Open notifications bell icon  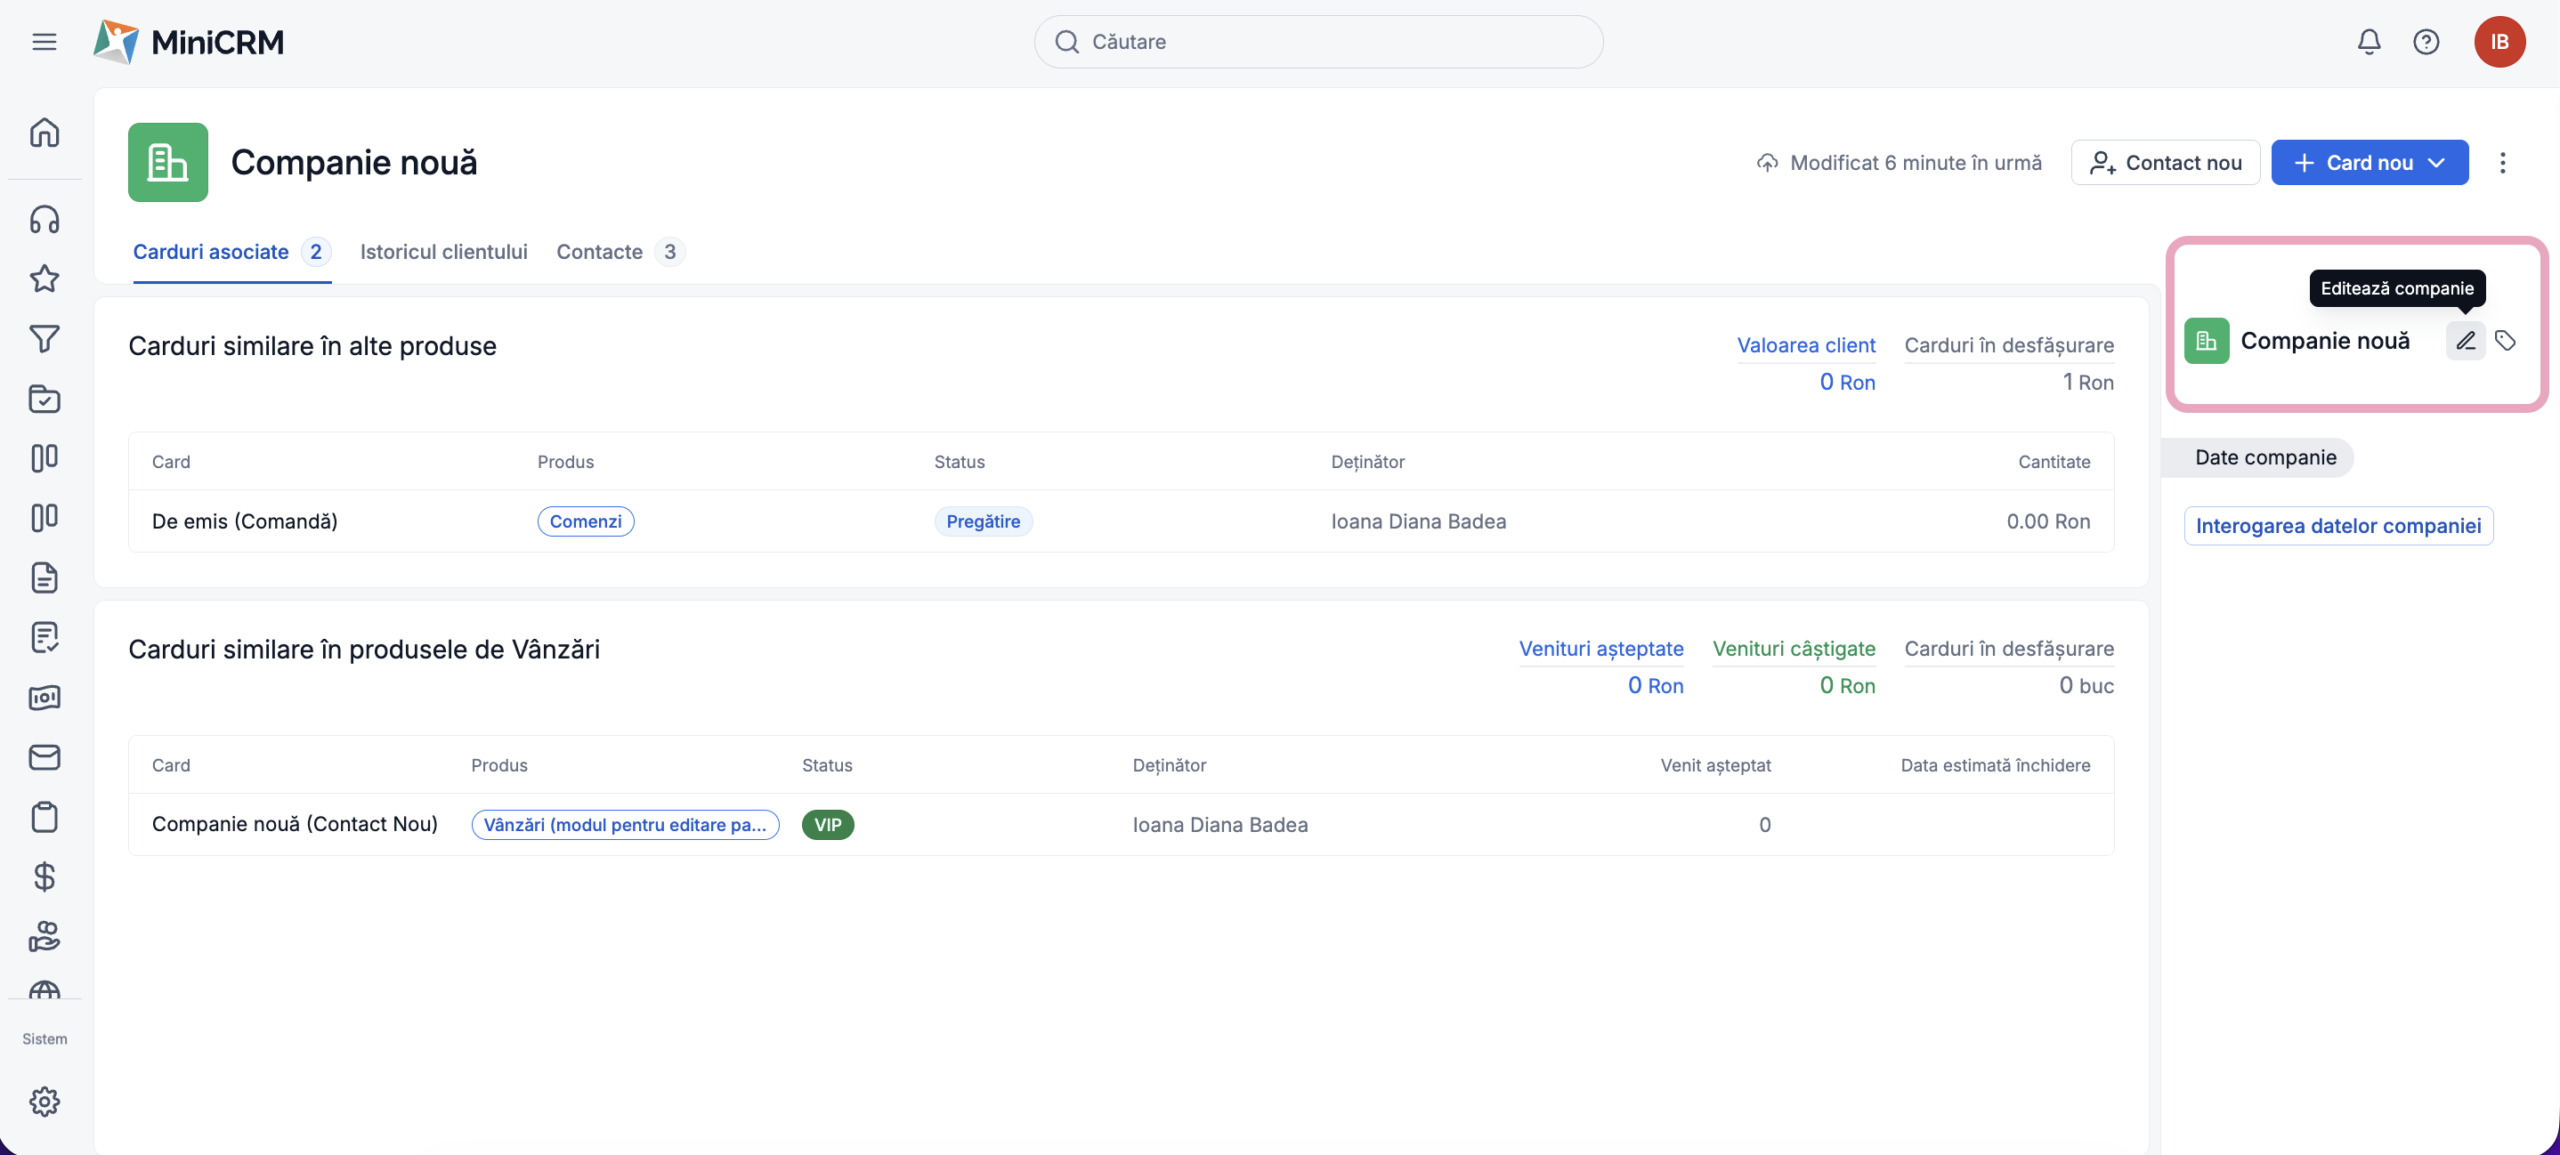pos(2368,42)
